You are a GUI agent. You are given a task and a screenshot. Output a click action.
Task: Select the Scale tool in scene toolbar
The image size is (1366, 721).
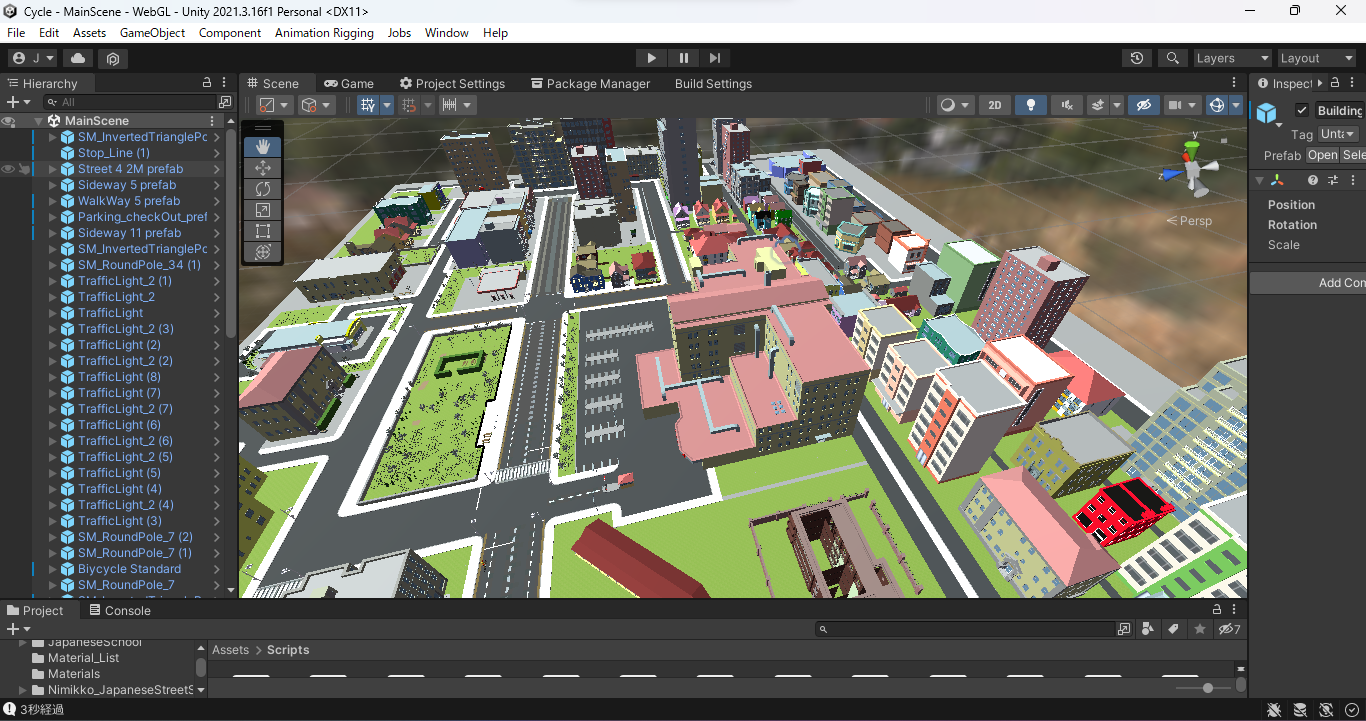point(263,210)
